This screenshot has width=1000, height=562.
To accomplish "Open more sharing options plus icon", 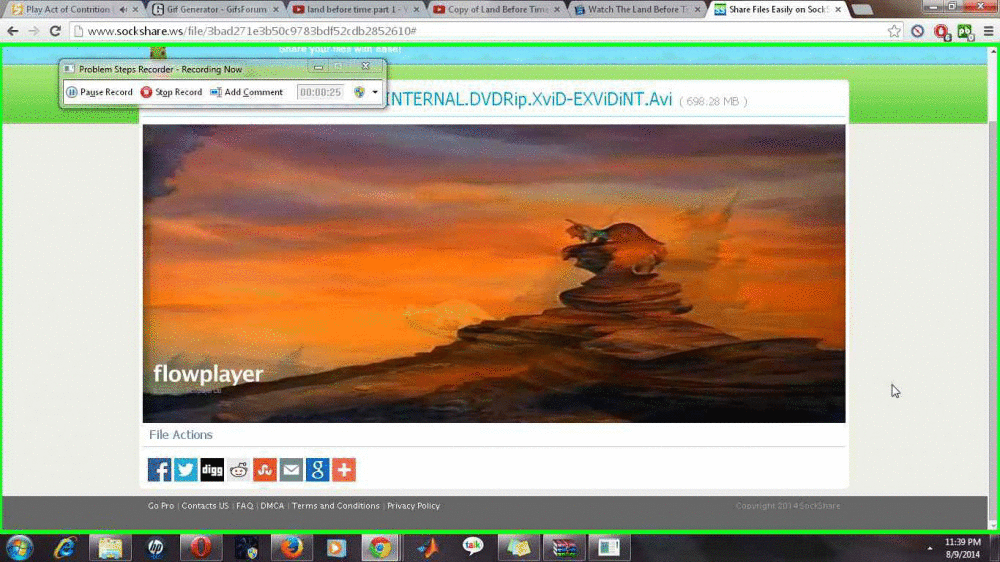I will click(344, 470).
